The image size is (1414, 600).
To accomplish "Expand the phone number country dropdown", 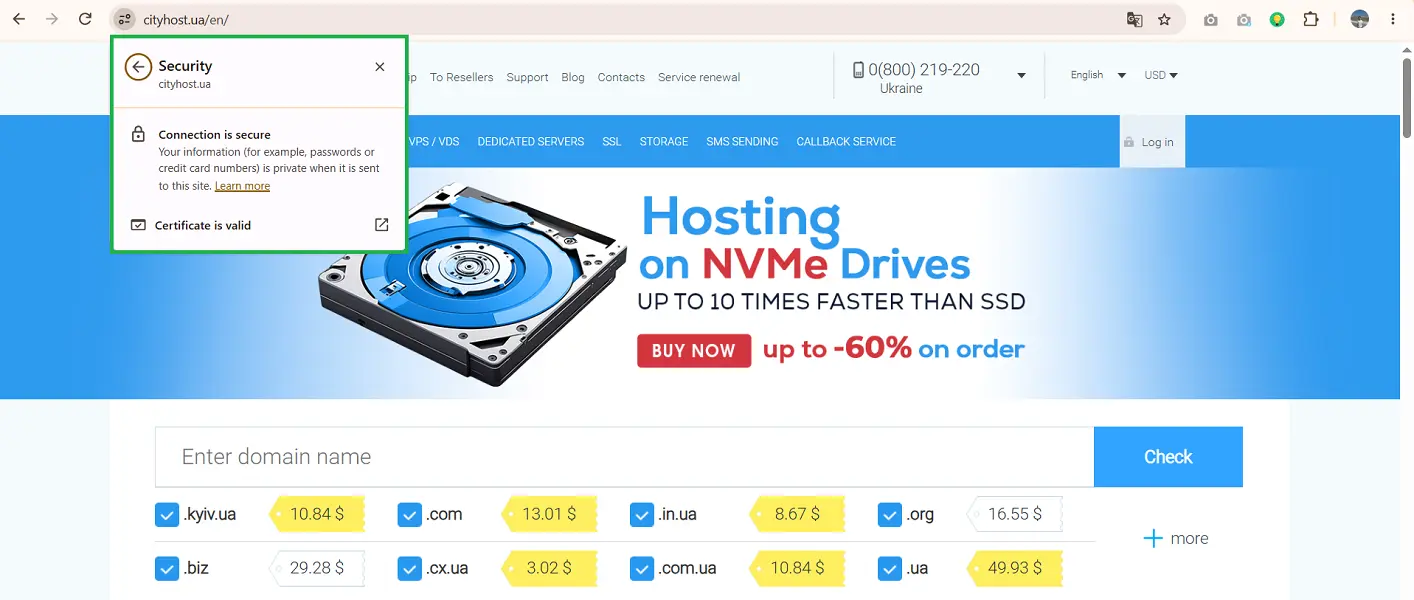I will (1021, 76).
